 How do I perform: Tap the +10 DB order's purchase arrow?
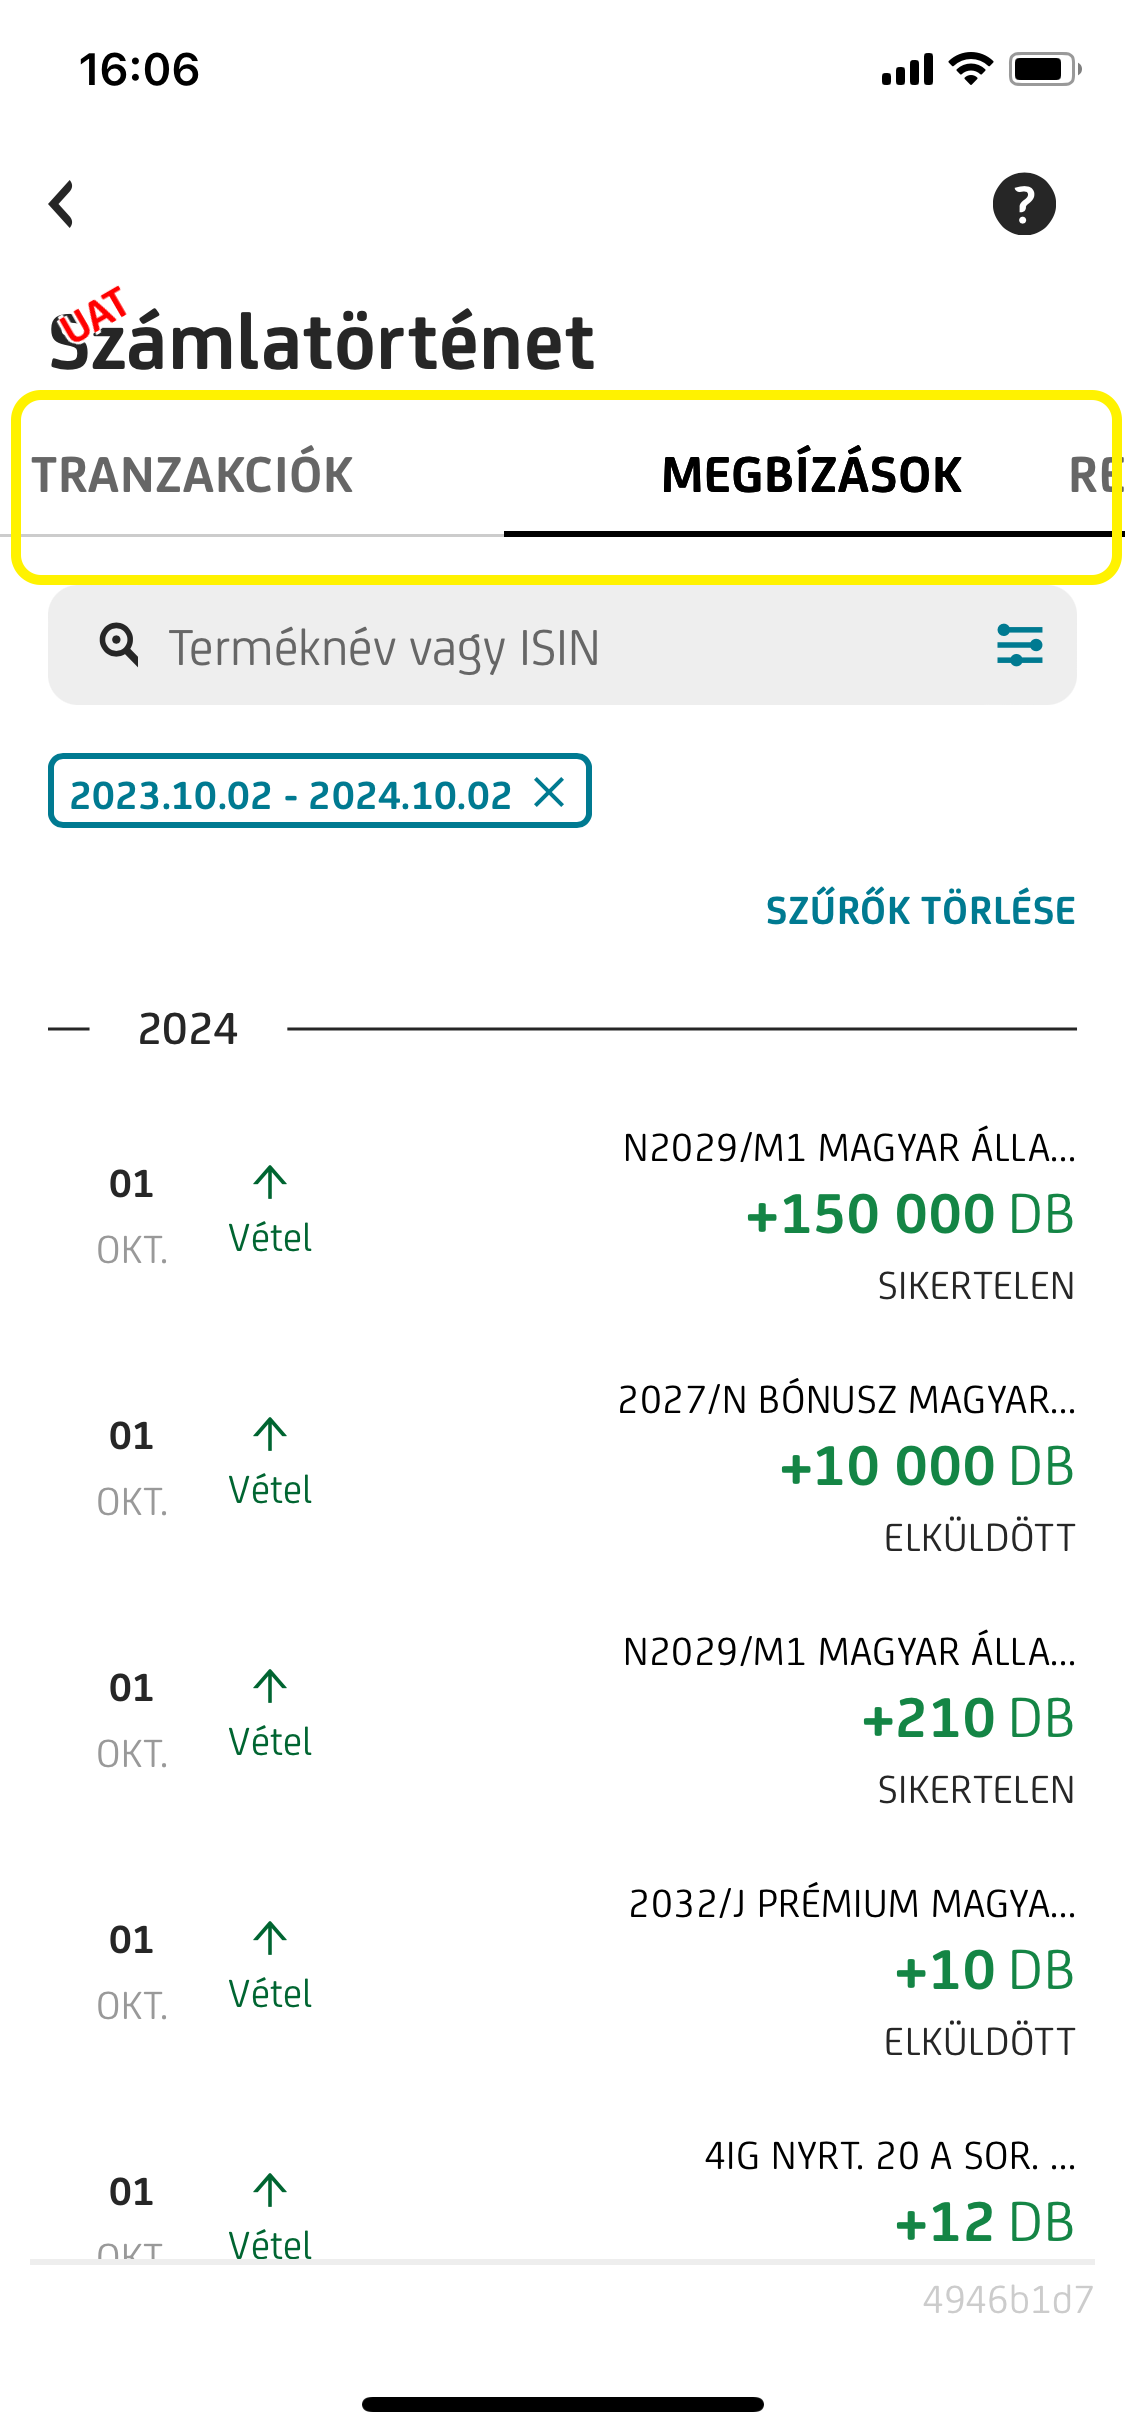pyautogui.click(x=270, y=1939)
